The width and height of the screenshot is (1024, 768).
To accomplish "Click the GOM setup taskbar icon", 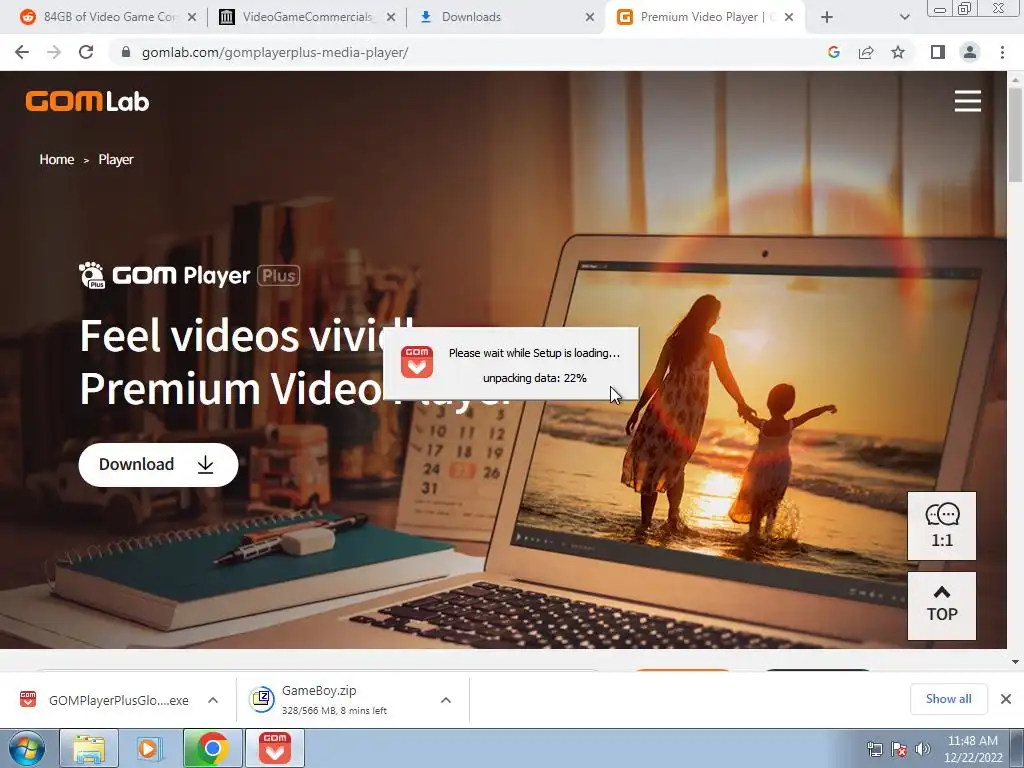I will pos(274,748).
